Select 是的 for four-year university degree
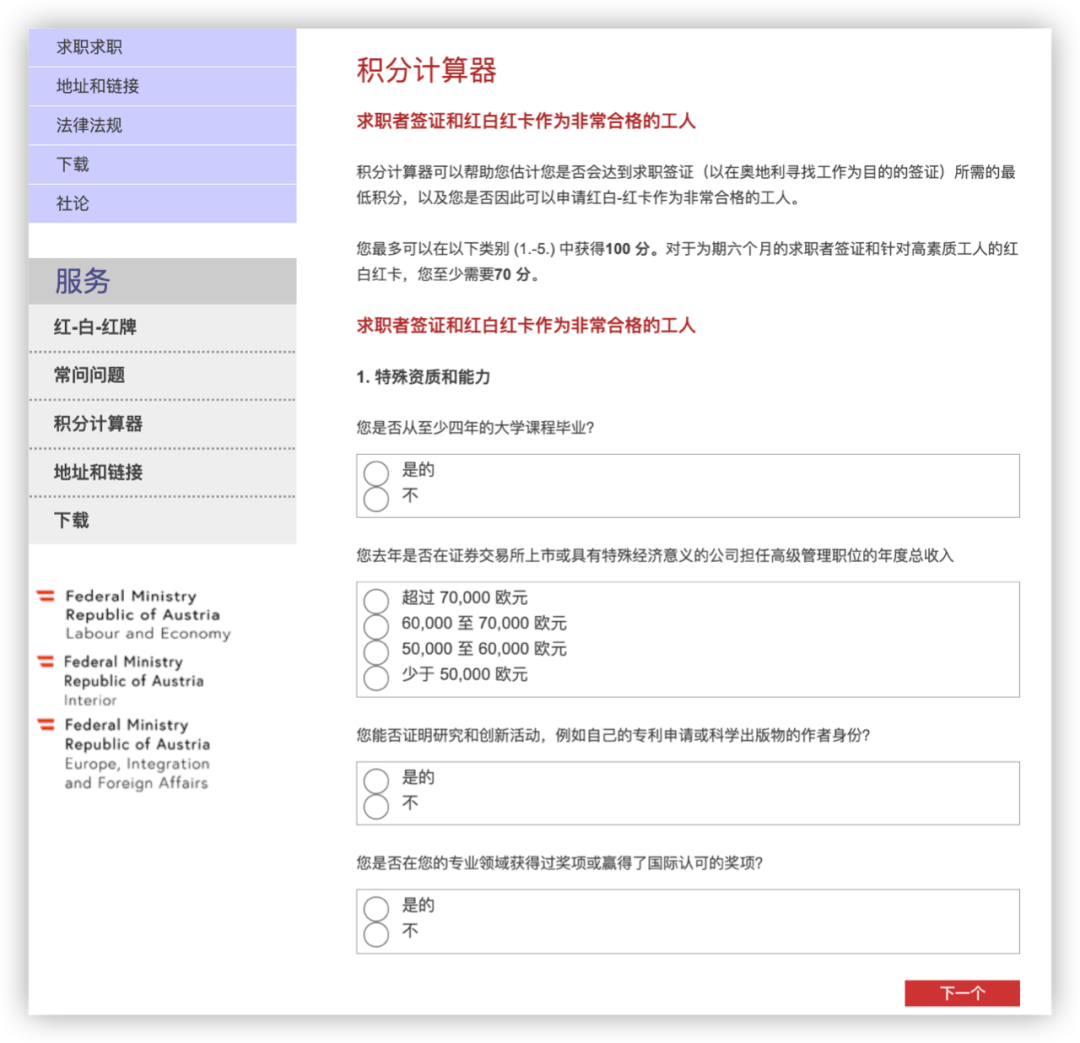 (x=376, y=473)
